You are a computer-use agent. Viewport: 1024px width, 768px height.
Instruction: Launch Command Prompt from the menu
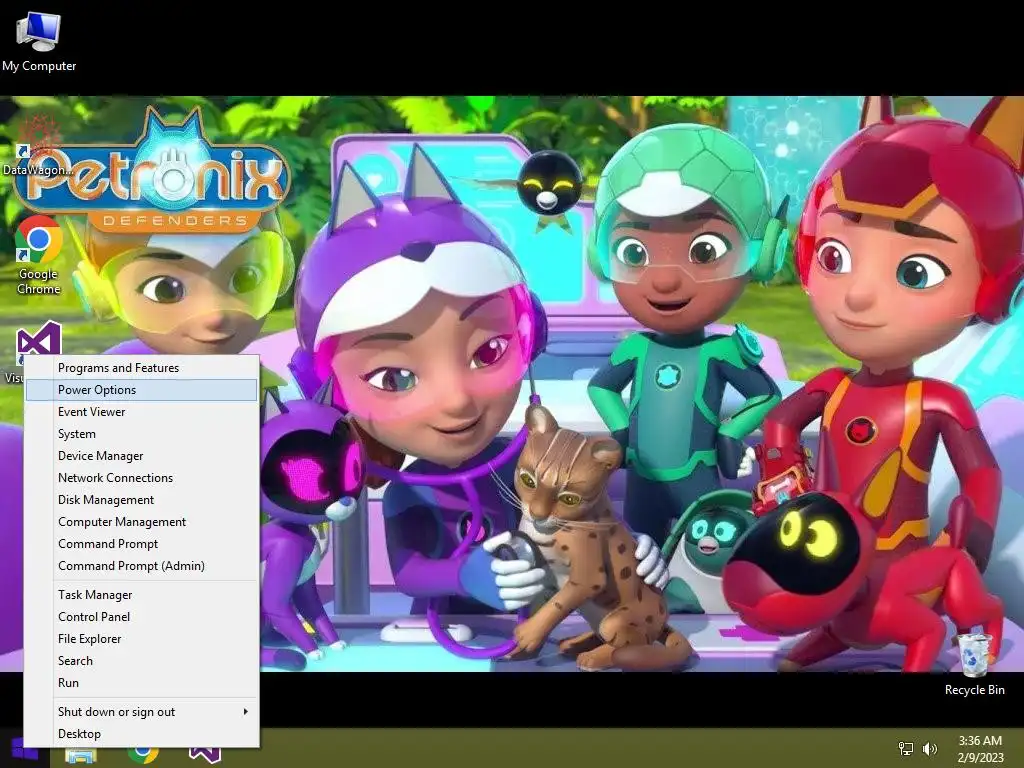(142, 544)
